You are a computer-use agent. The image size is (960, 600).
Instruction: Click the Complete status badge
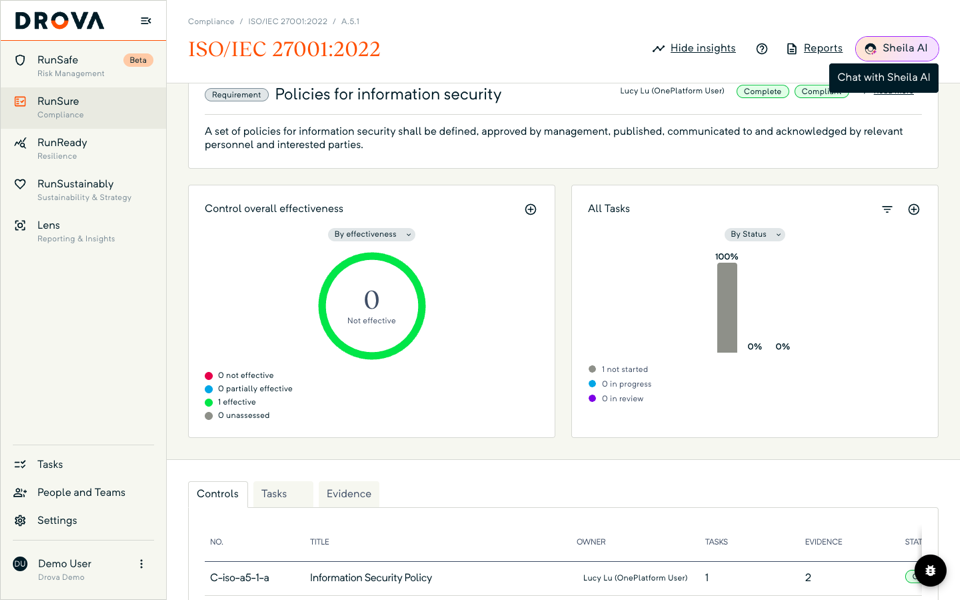tap(762, 92)
